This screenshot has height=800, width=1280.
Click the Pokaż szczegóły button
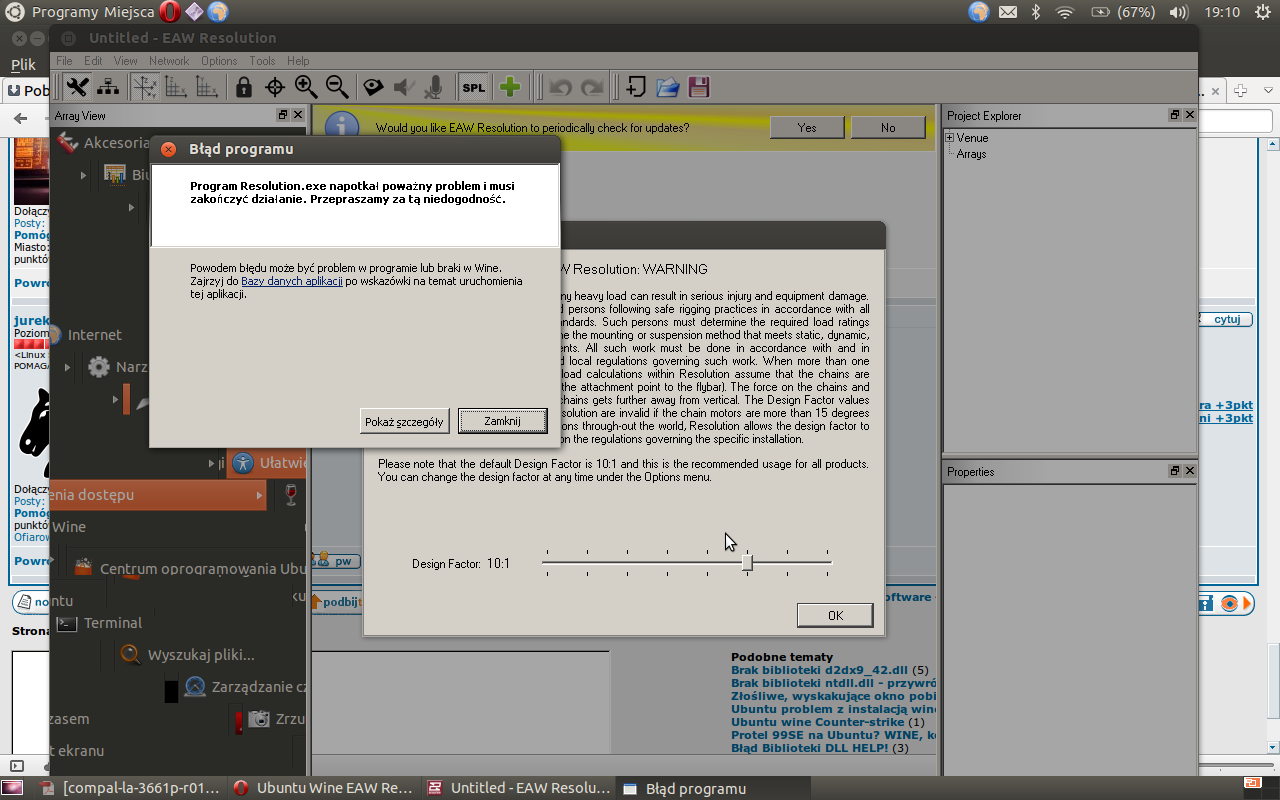404,421
